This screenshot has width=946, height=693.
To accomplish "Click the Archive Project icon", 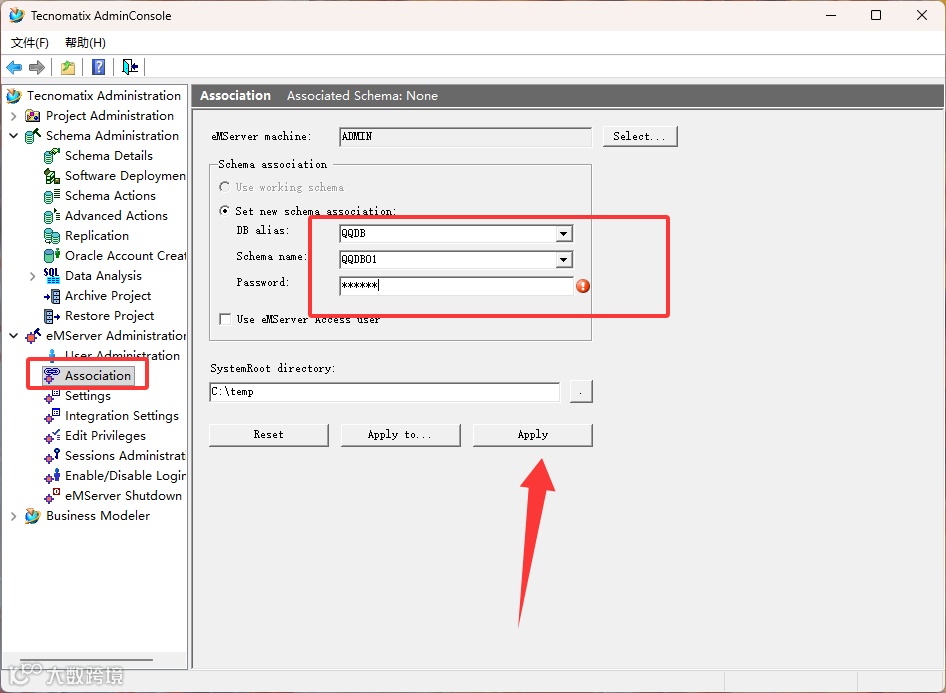I will (x=52, y=296).
